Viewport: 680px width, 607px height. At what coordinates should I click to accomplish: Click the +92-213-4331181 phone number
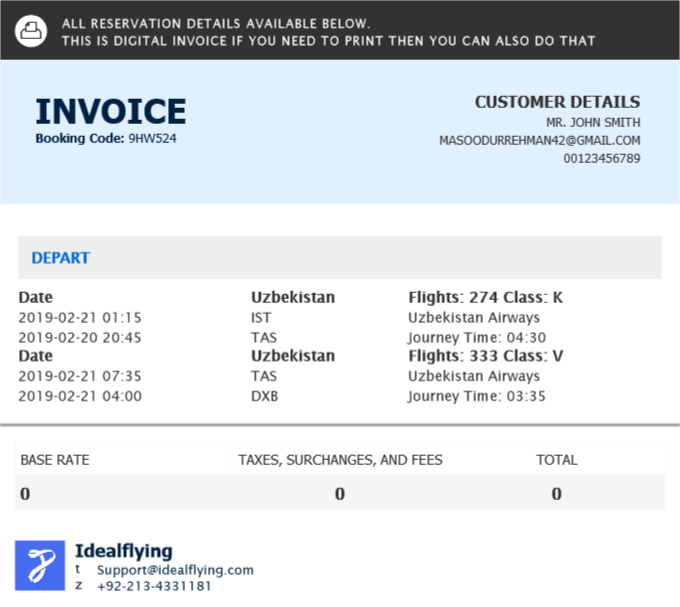[x=154, y=586]
